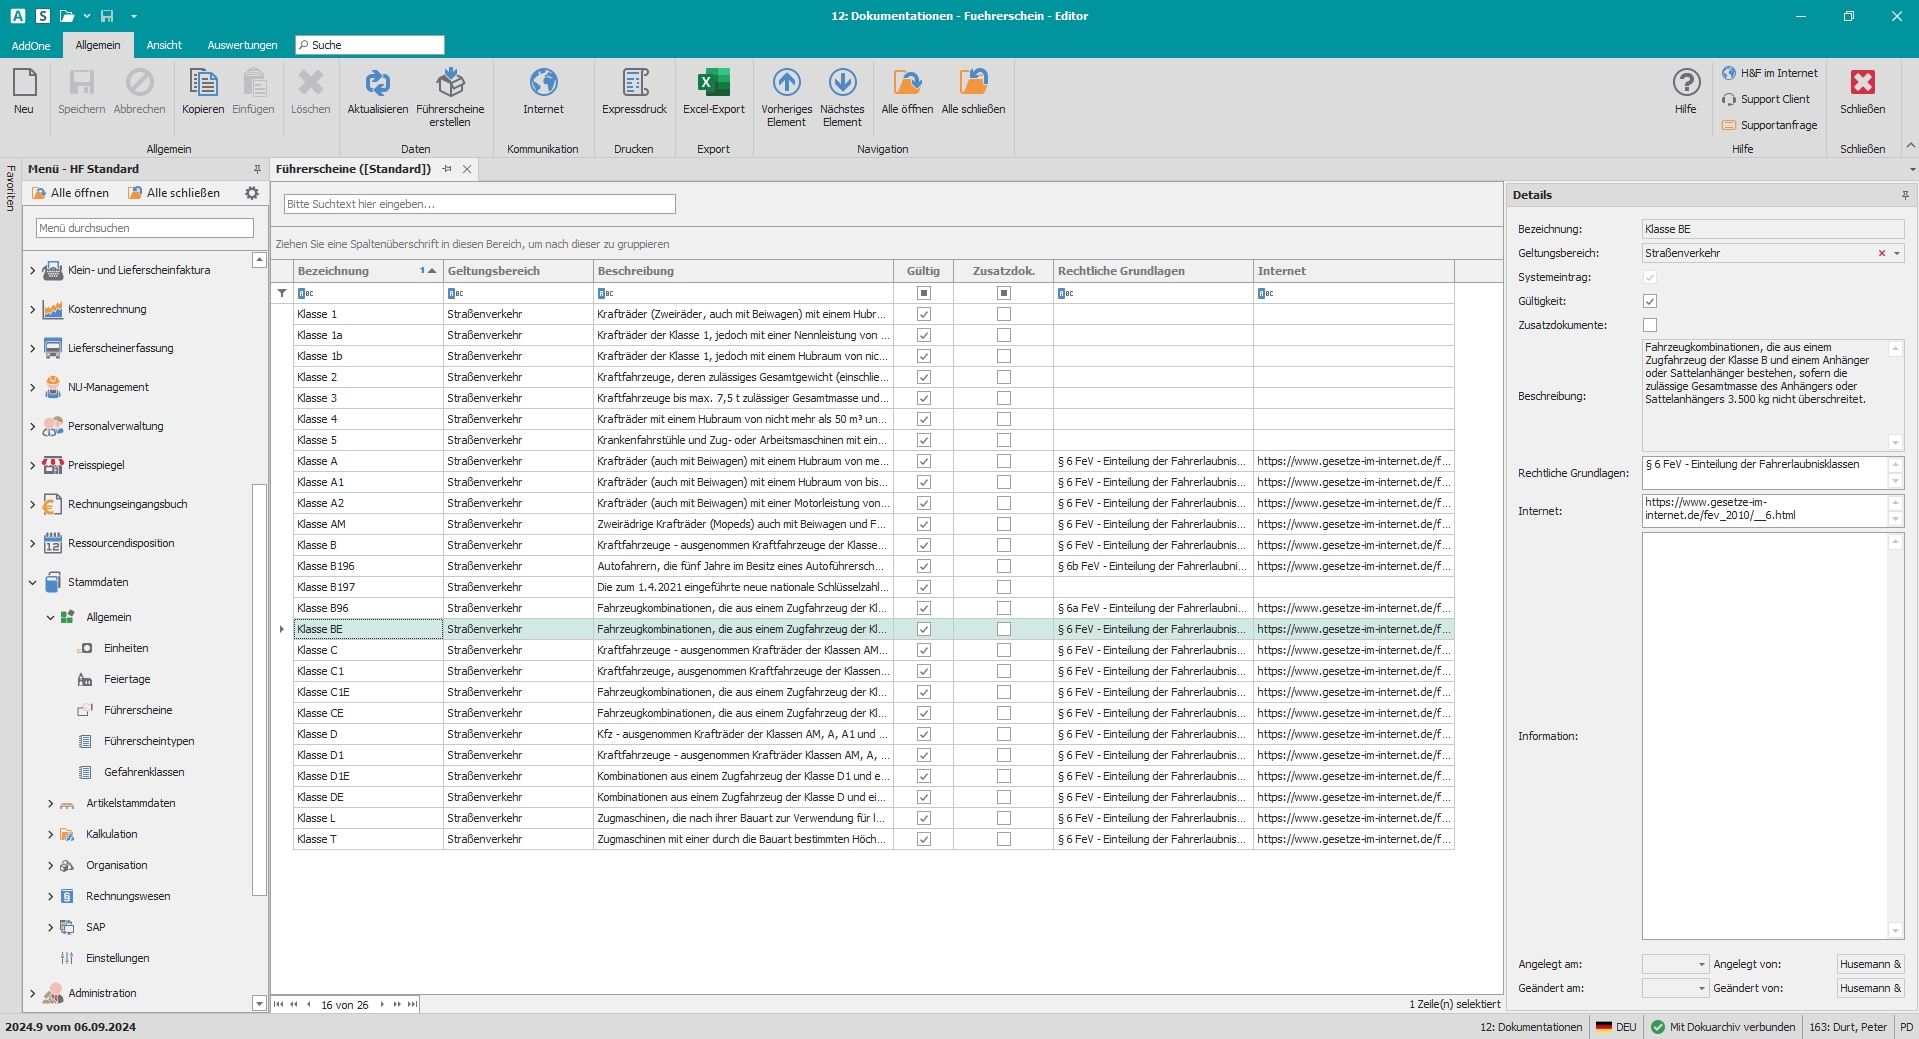Switch to the Ansicht ribbon tab

tap(164, 45)
